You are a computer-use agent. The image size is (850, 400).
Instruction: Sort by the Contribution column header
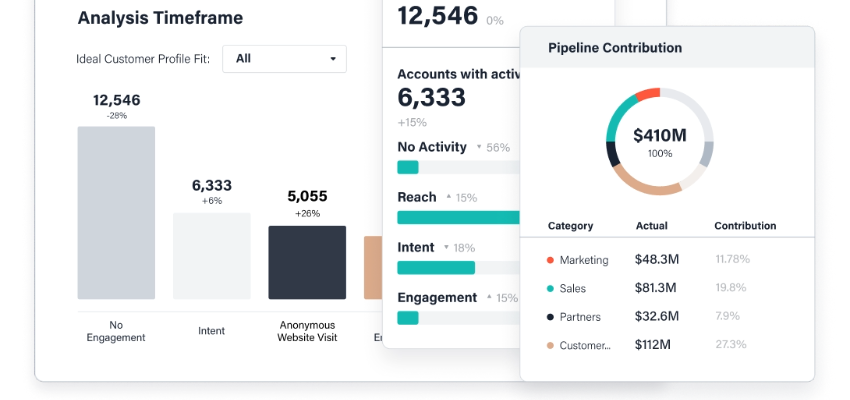click(745, 226)
